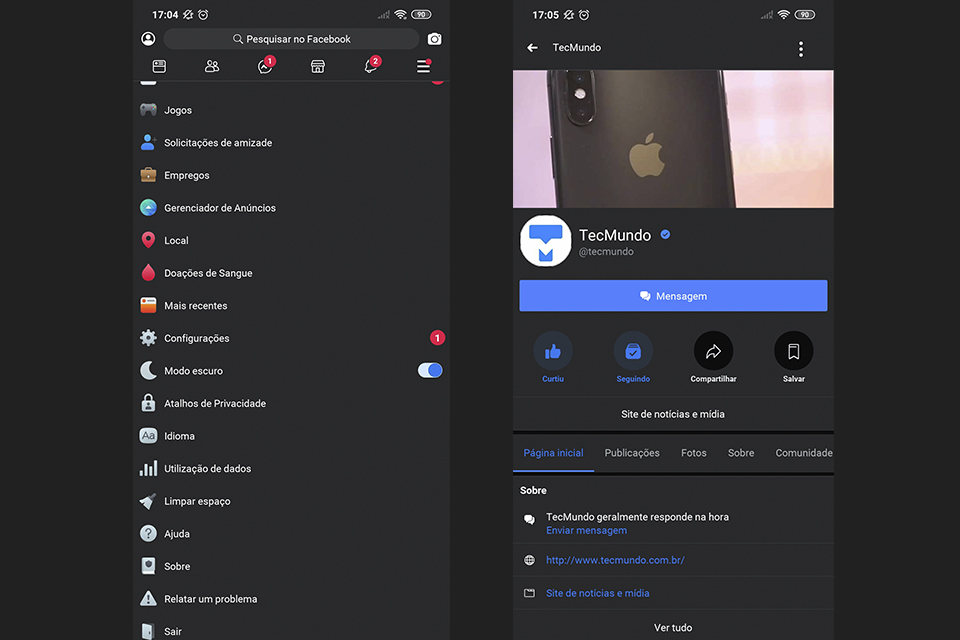Tap the camera icon next to search bar
This screenshot has width=960, height=640.
pyautogui.click(x=434, y=39)
